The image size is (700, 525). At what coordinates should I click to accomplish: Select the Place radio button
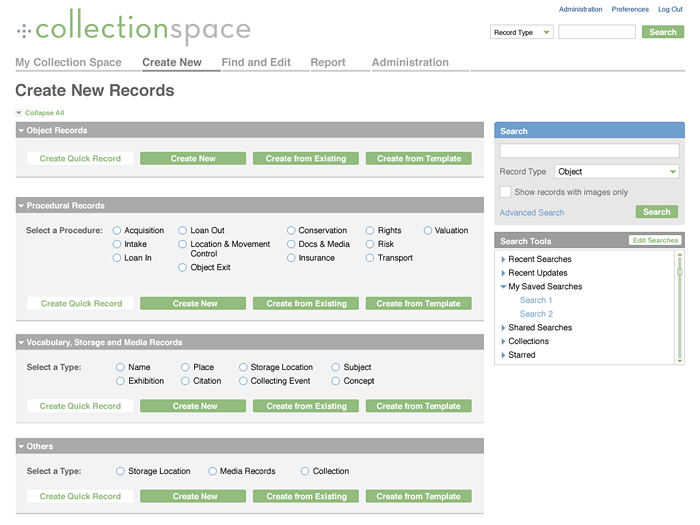[x=185, y=367]
